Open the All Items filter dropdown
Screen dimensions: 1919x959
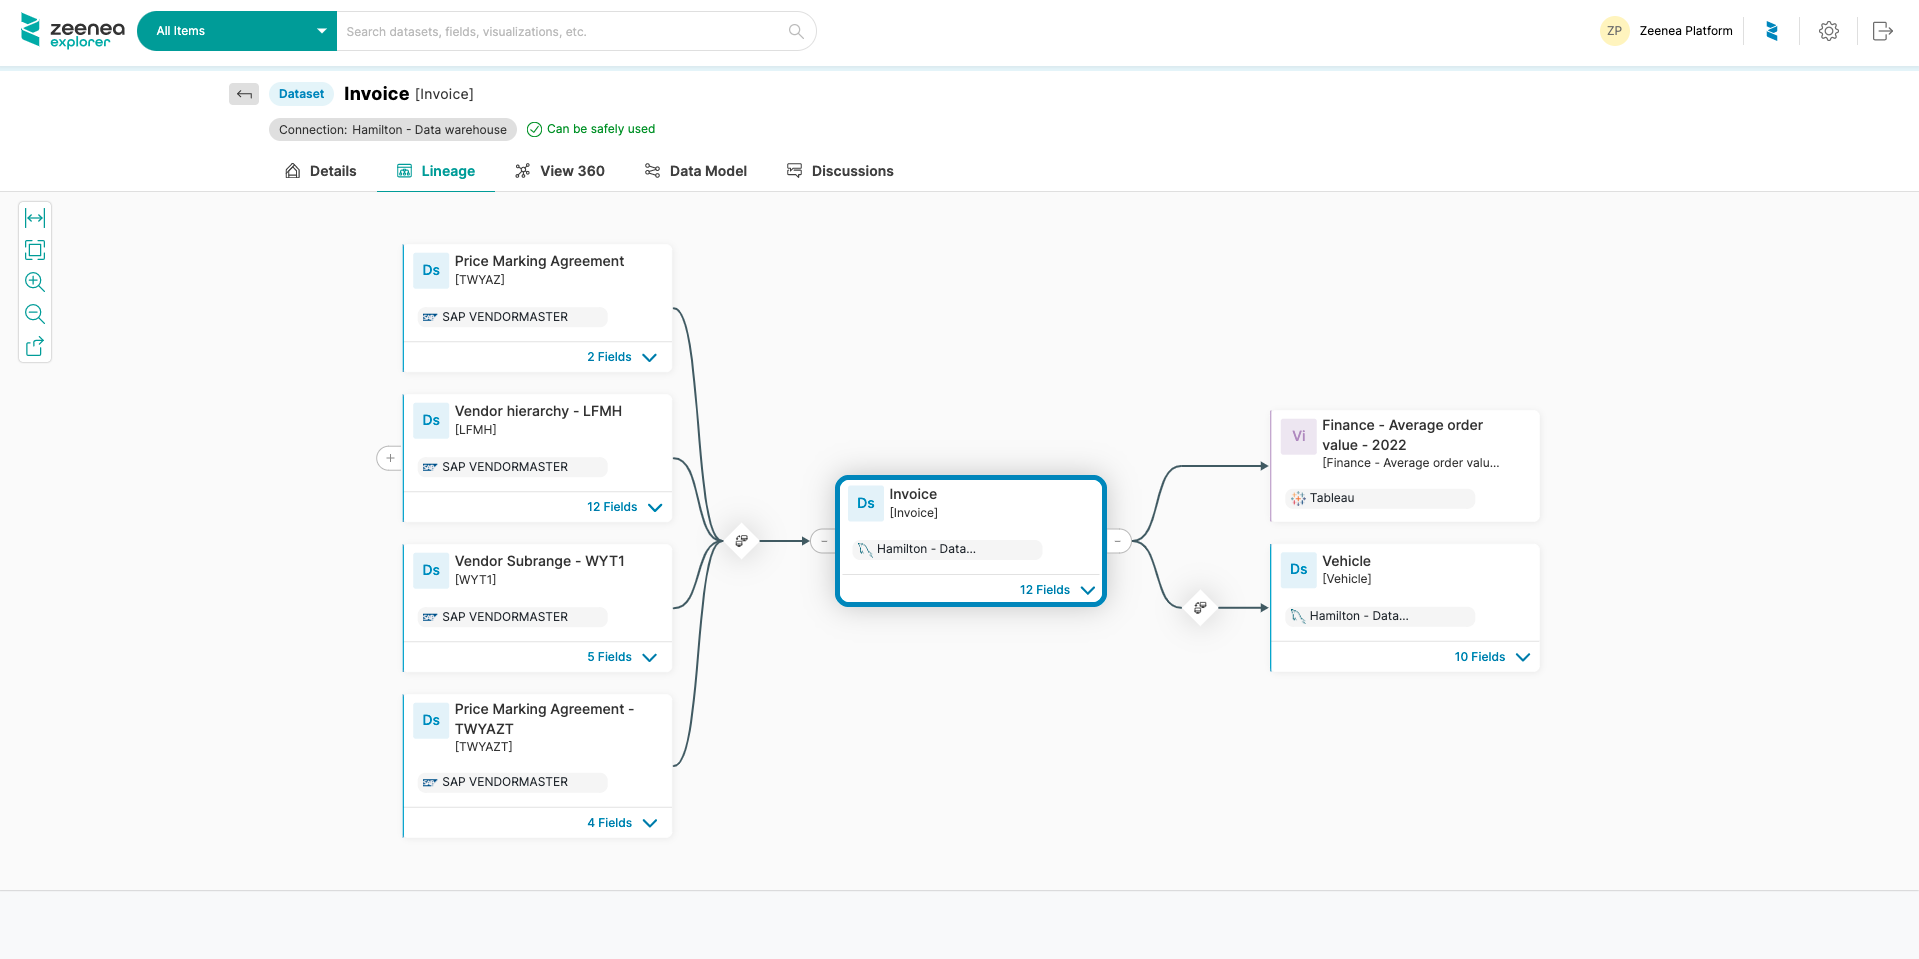(236, 31)
